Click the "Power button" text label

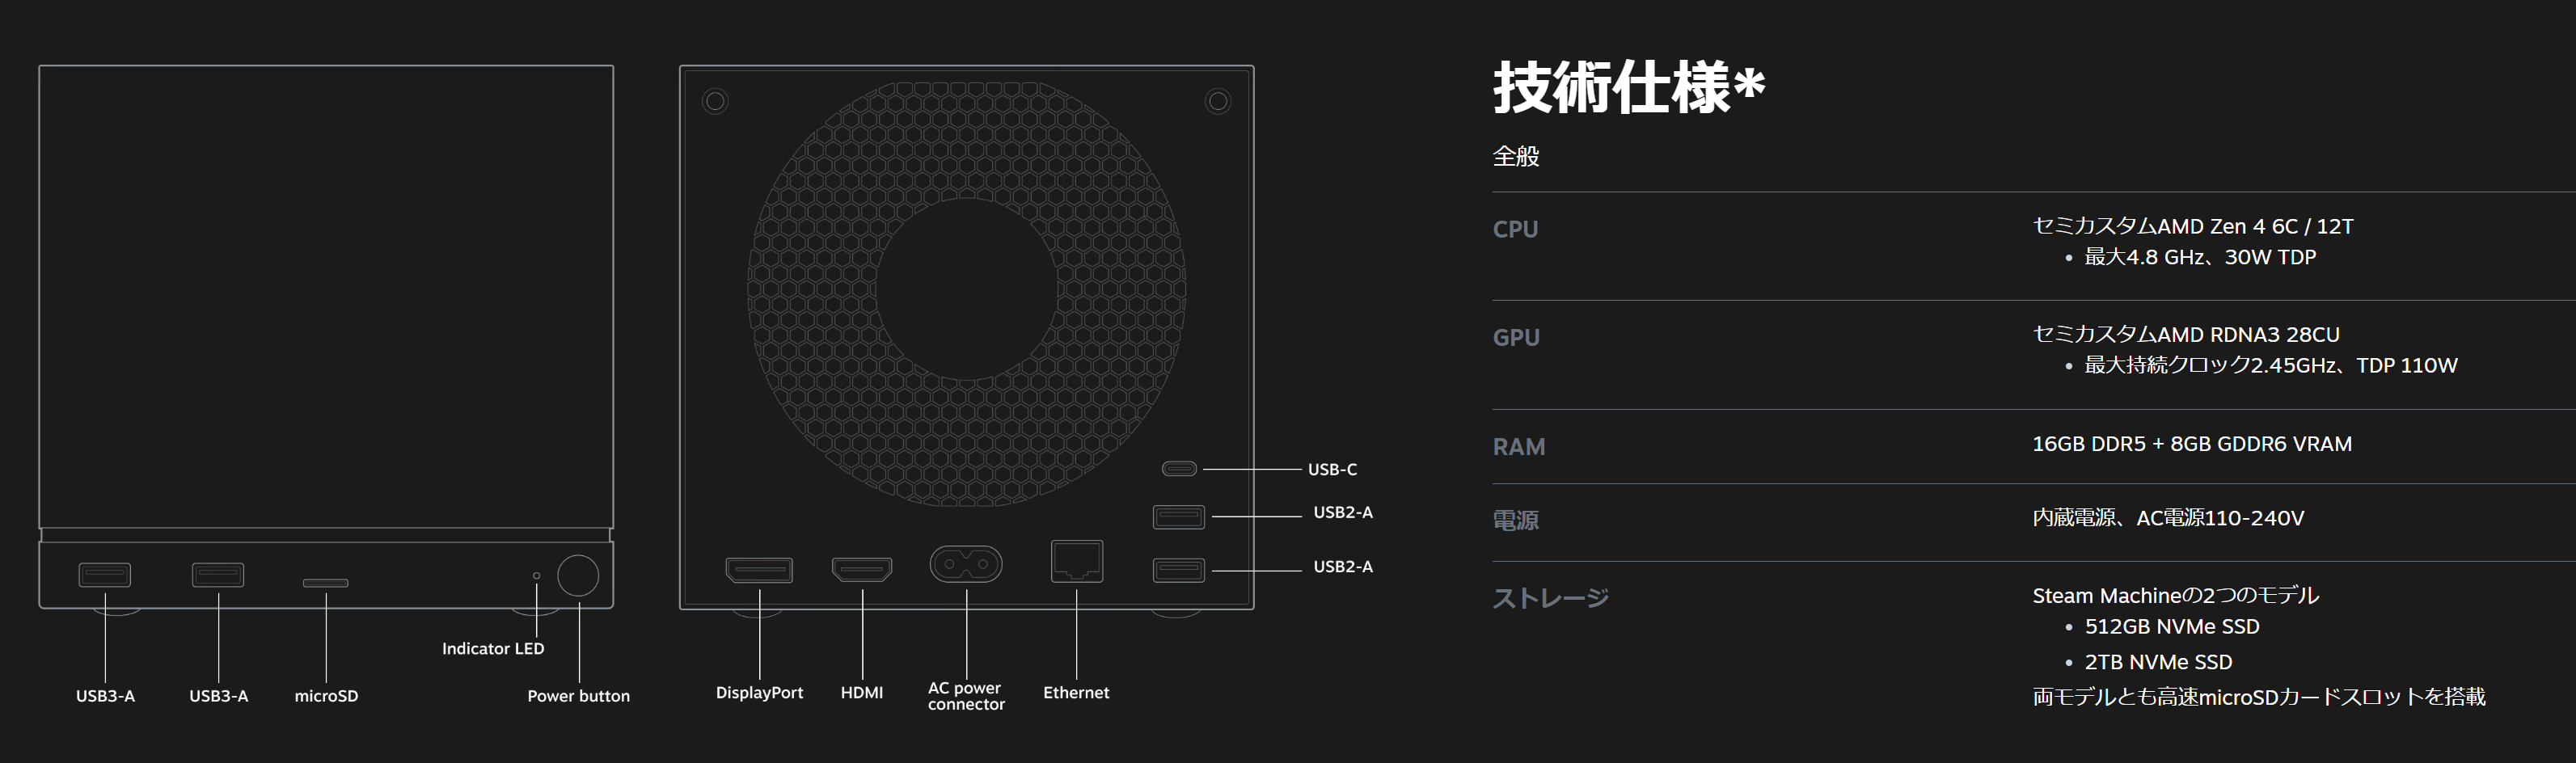(x=578, y=696)
